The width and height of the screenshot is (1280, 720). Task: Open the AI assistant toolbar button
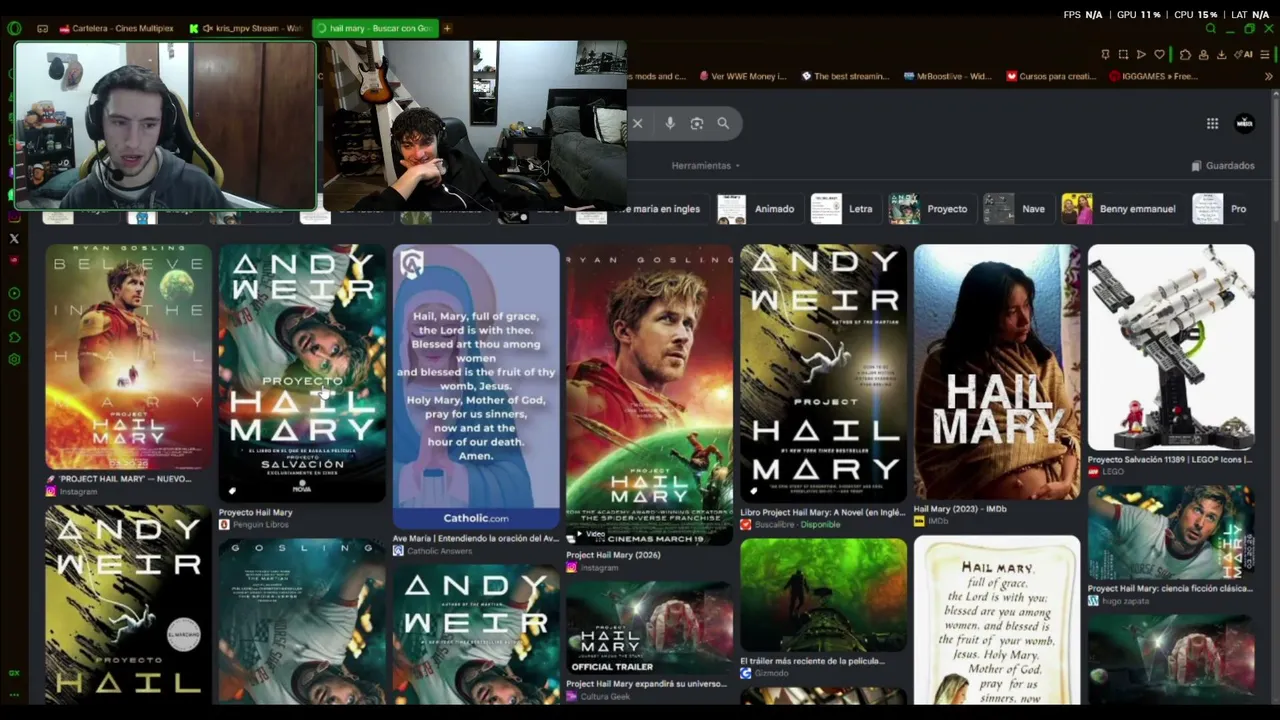(x=1244, y=54)
